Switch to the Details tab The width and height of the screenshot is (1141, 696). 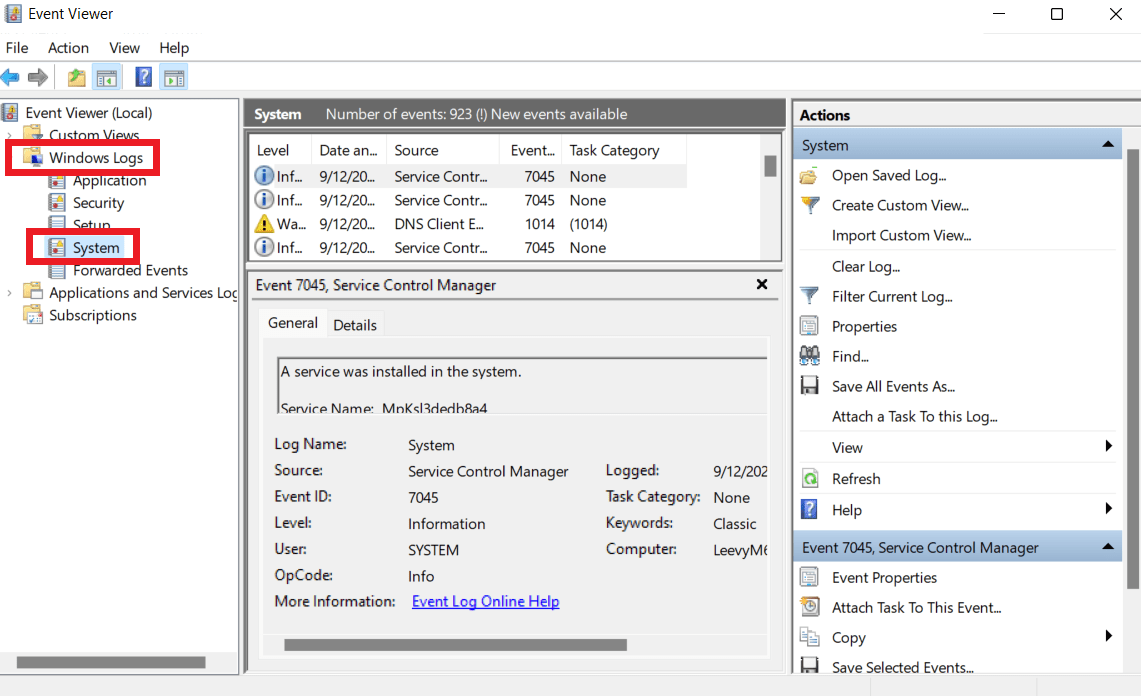pos(355,325)
